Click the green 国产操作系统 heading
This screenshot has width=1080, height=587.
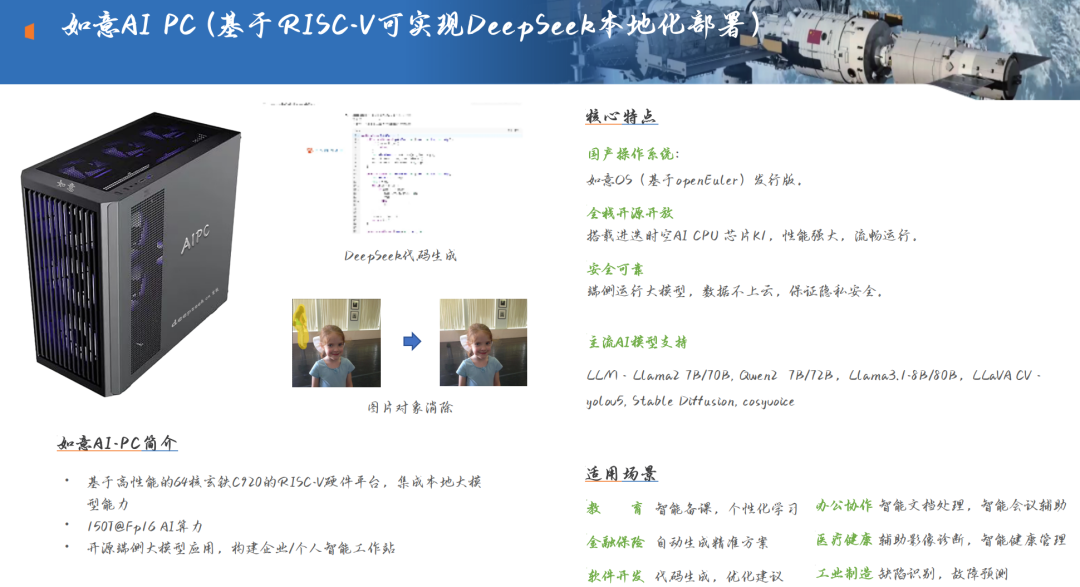[x=633, y=154]
